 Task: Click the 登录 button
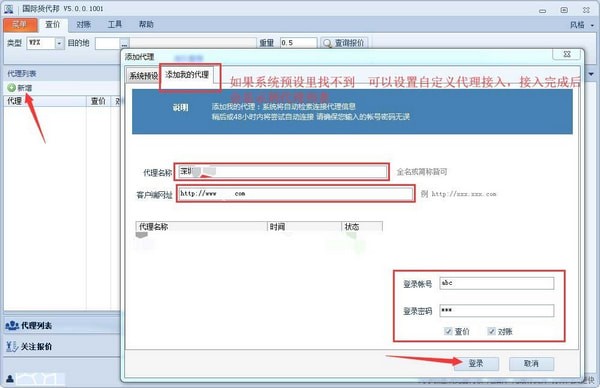(x=476, y=364)
